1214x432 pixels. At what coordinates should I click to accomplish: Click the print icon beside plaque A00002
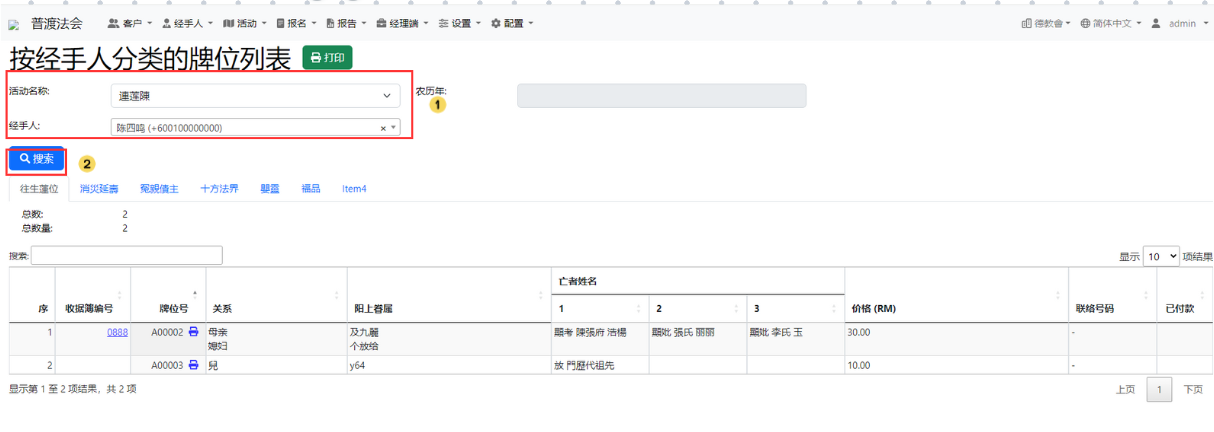(x=194, y=332)
